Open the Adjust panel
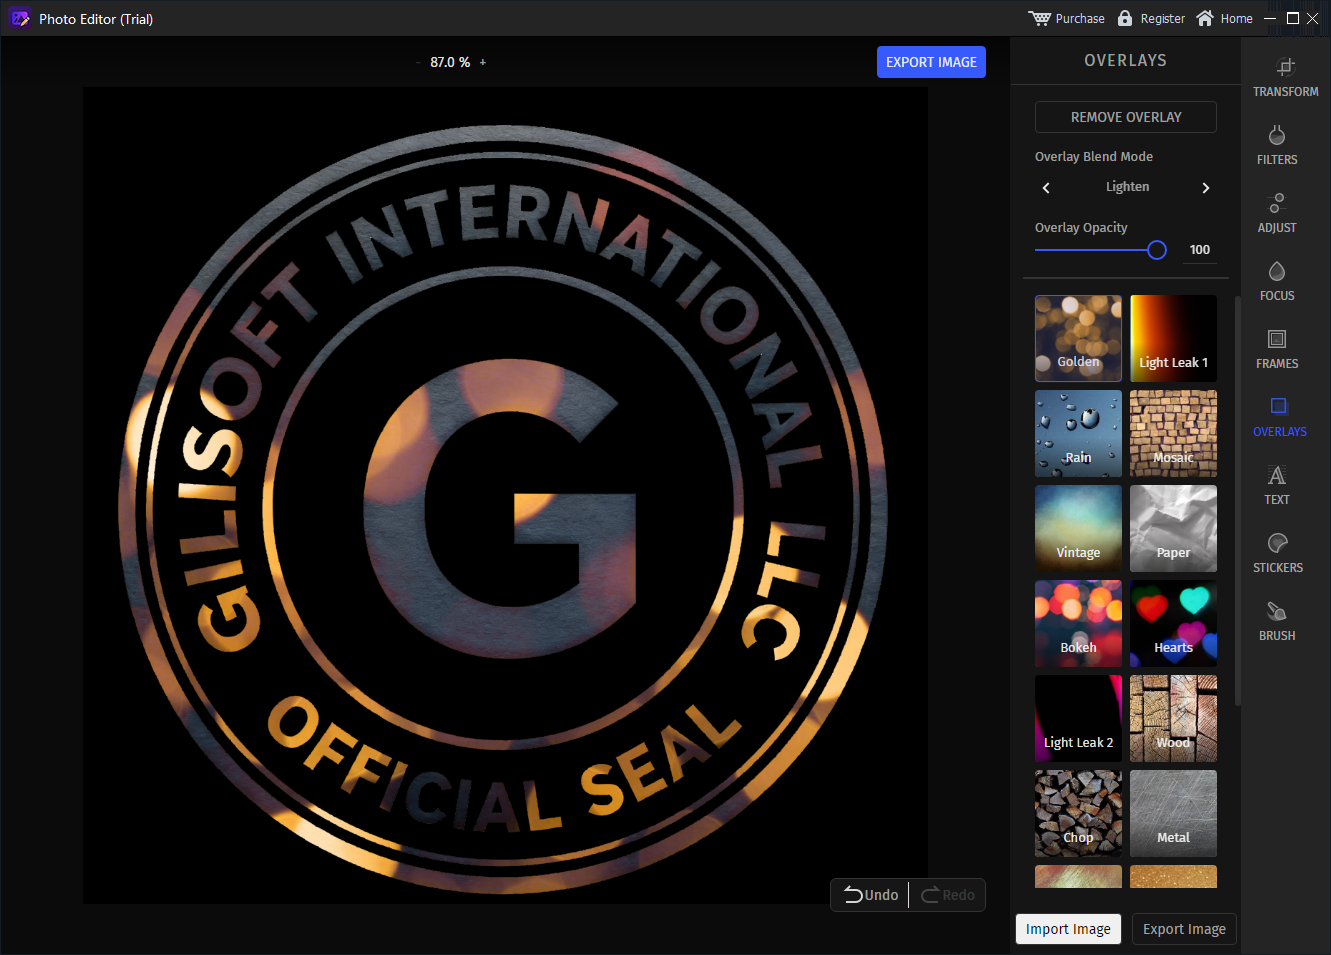The width and height of the screenshot is (1331, 955). [1277, 213]
